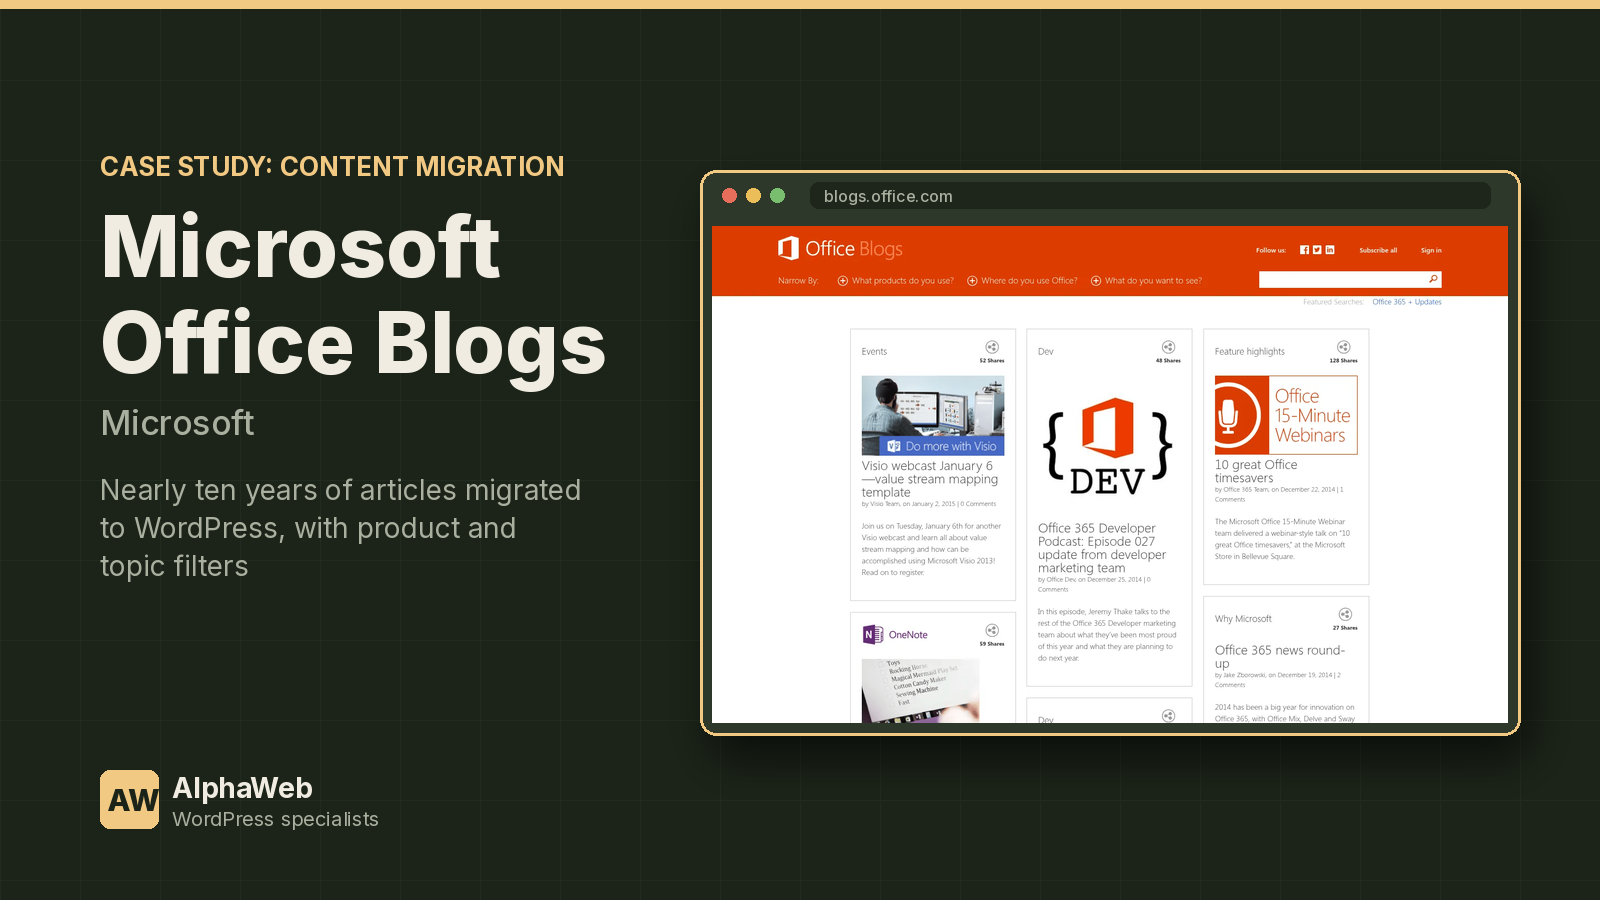
Task: Click the OneNote category label
Action: tap(908, 635)
